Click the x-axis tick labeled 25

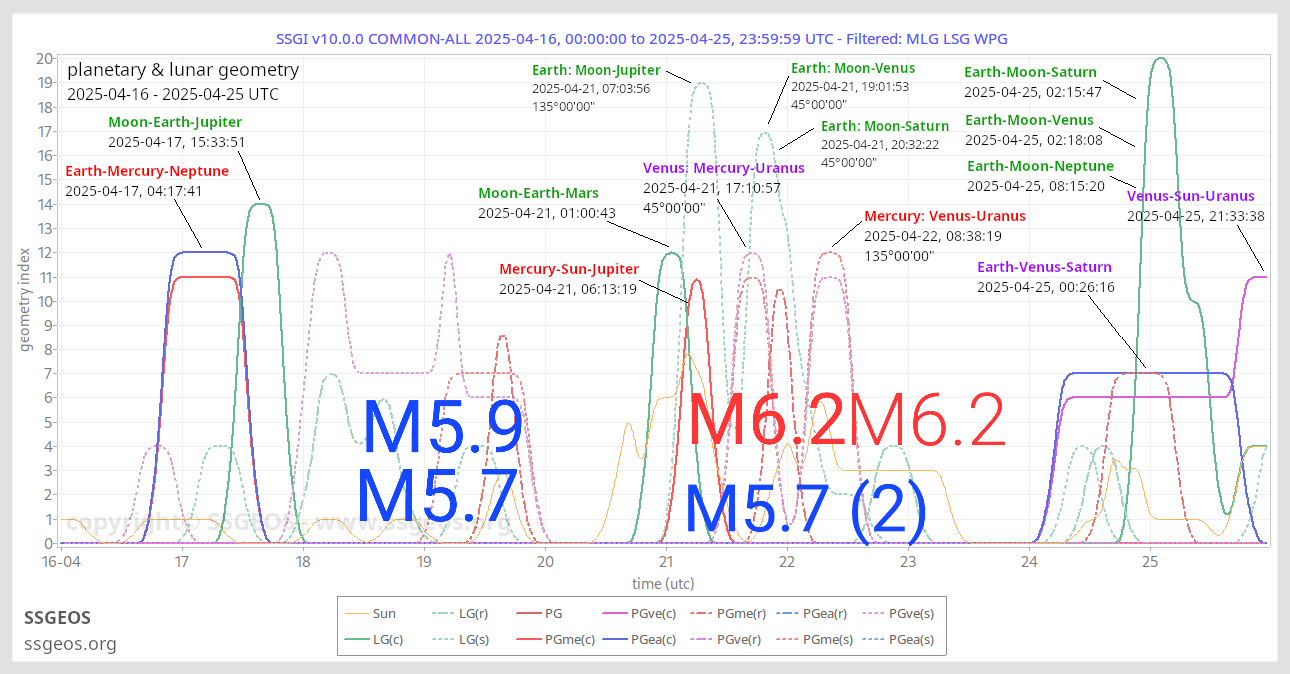coord(1150,561)
